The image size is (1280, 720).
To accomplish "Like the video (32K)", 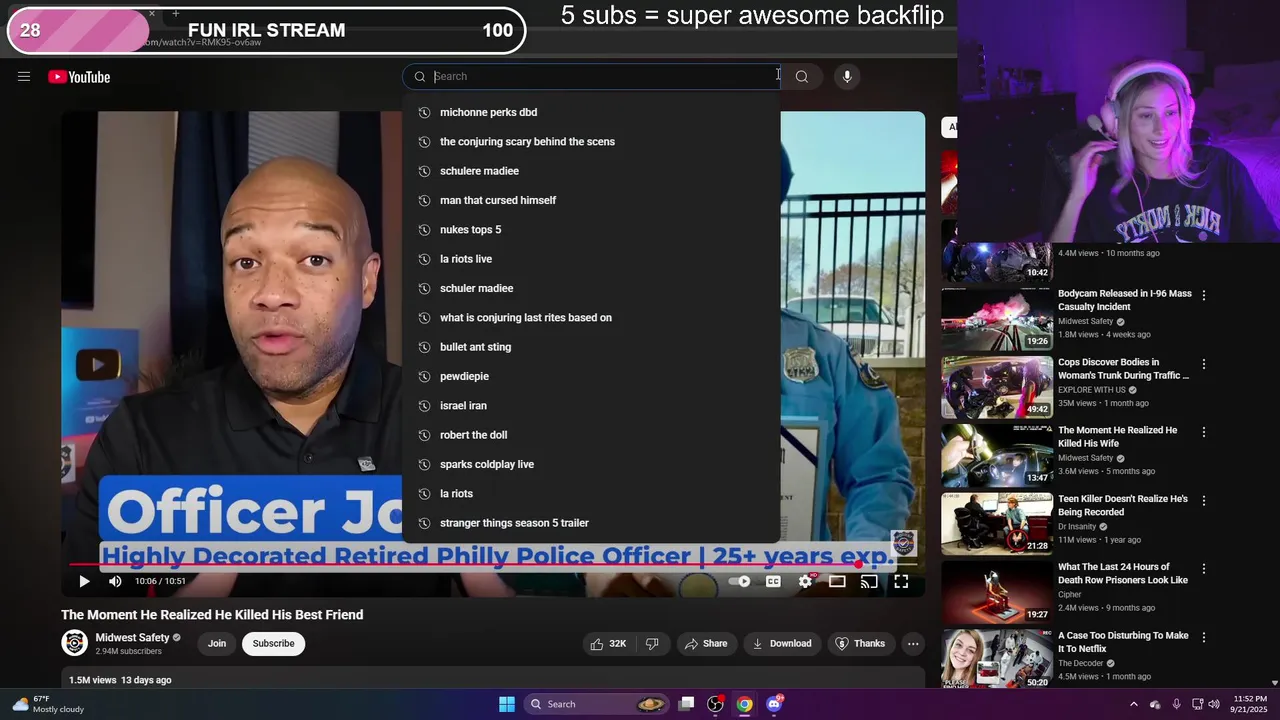I will pyautogui.click(x=609, y=643).
